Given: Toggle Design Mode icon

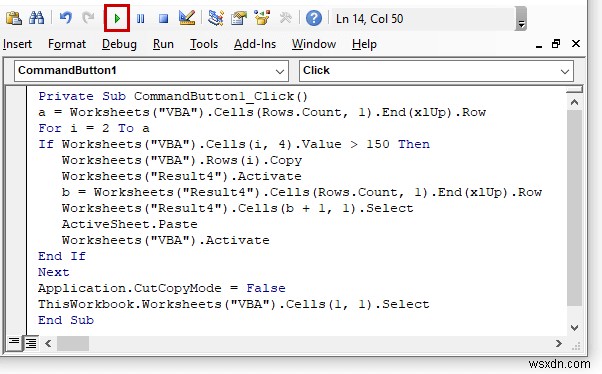Looking at the screenshot, I should pos(187,18).
